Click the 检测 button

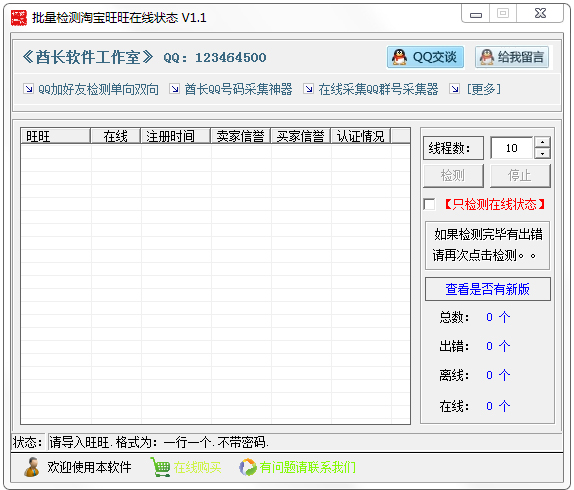click(453, 176)
